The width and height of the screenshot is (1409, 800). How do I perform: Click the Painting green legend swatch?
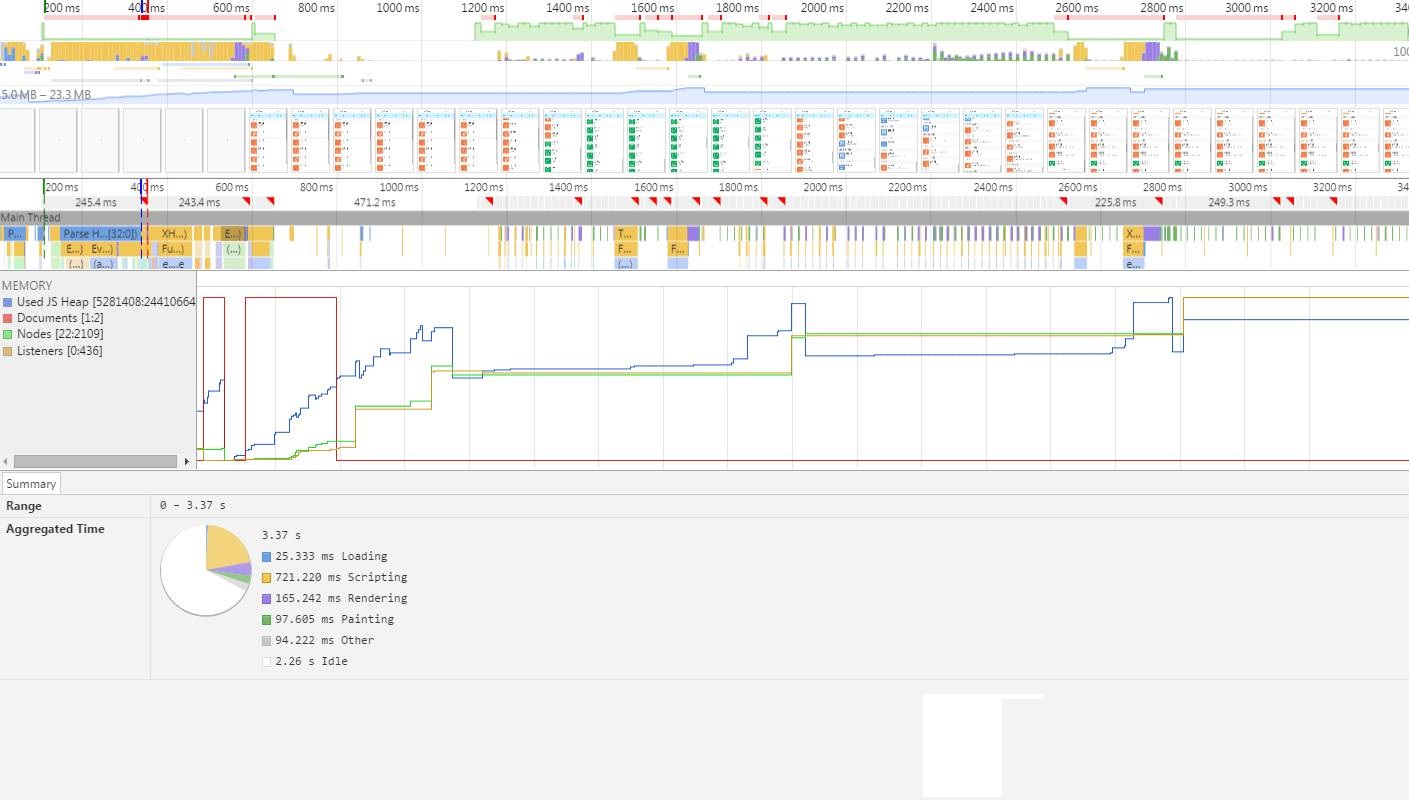[x=267, y=620]
